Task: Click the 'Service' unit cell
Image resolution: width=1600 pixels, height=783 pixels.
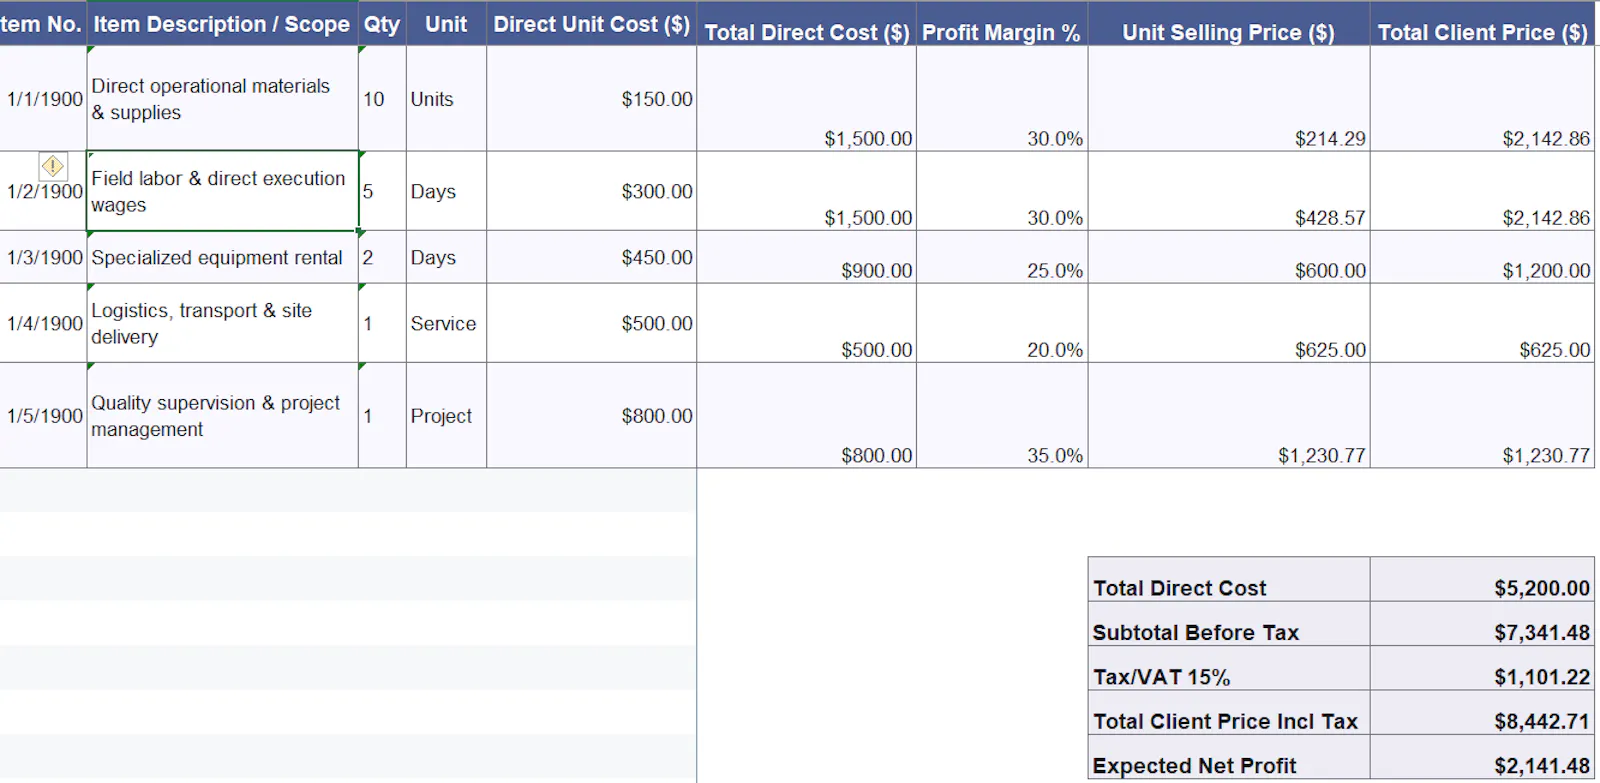Action: [446, 323]
